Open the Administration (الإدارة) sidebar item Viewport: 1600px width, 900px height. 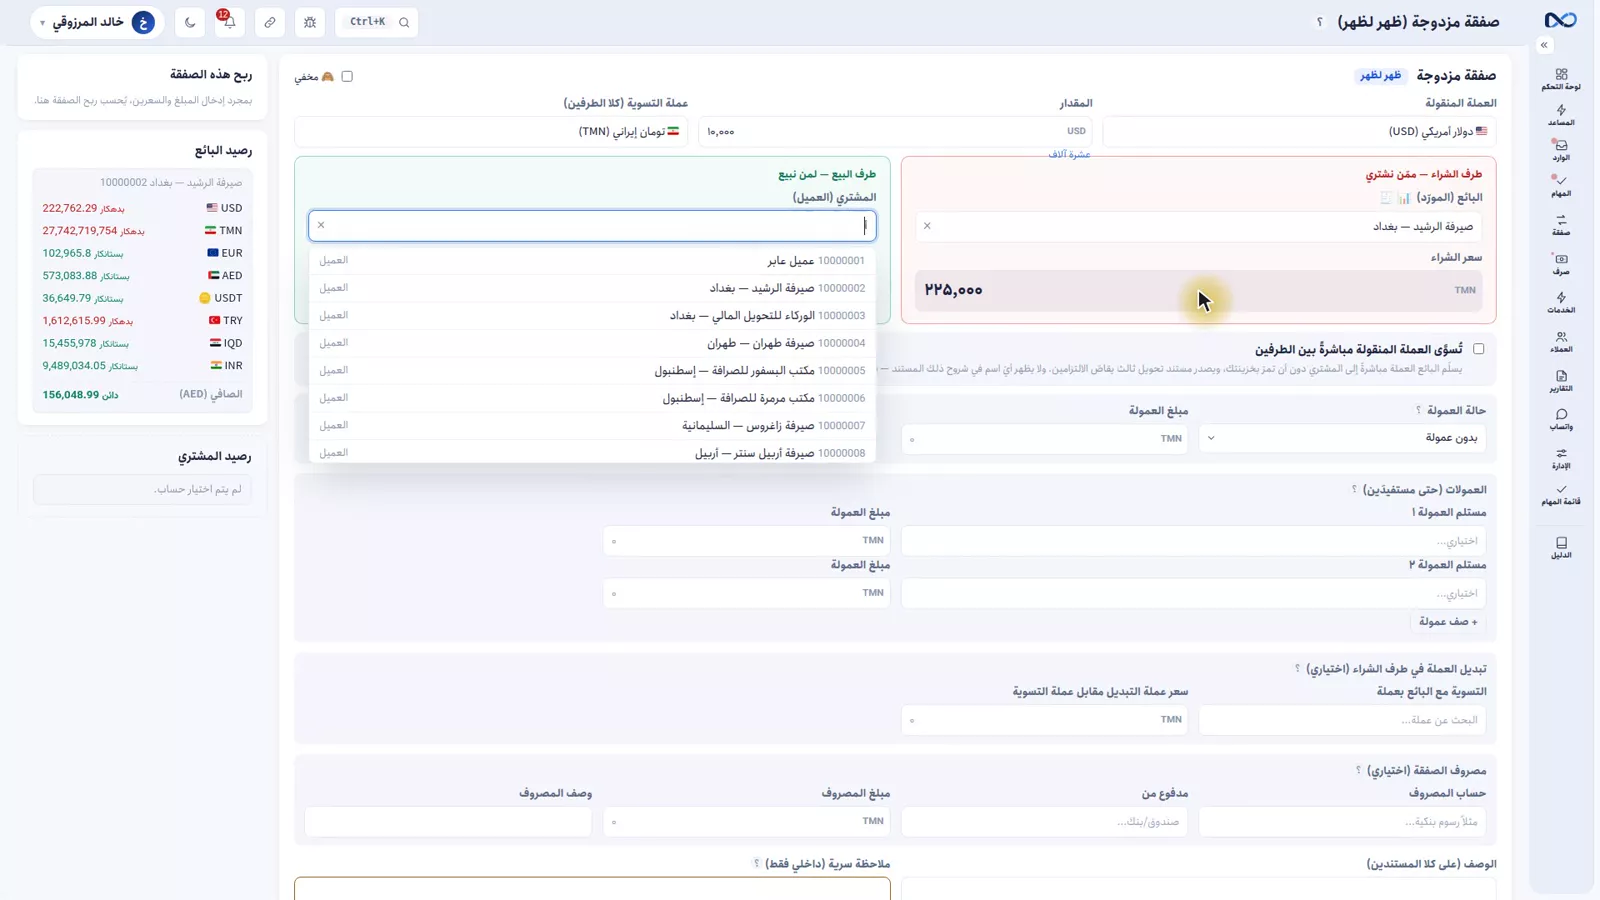tap(1561, 459)
